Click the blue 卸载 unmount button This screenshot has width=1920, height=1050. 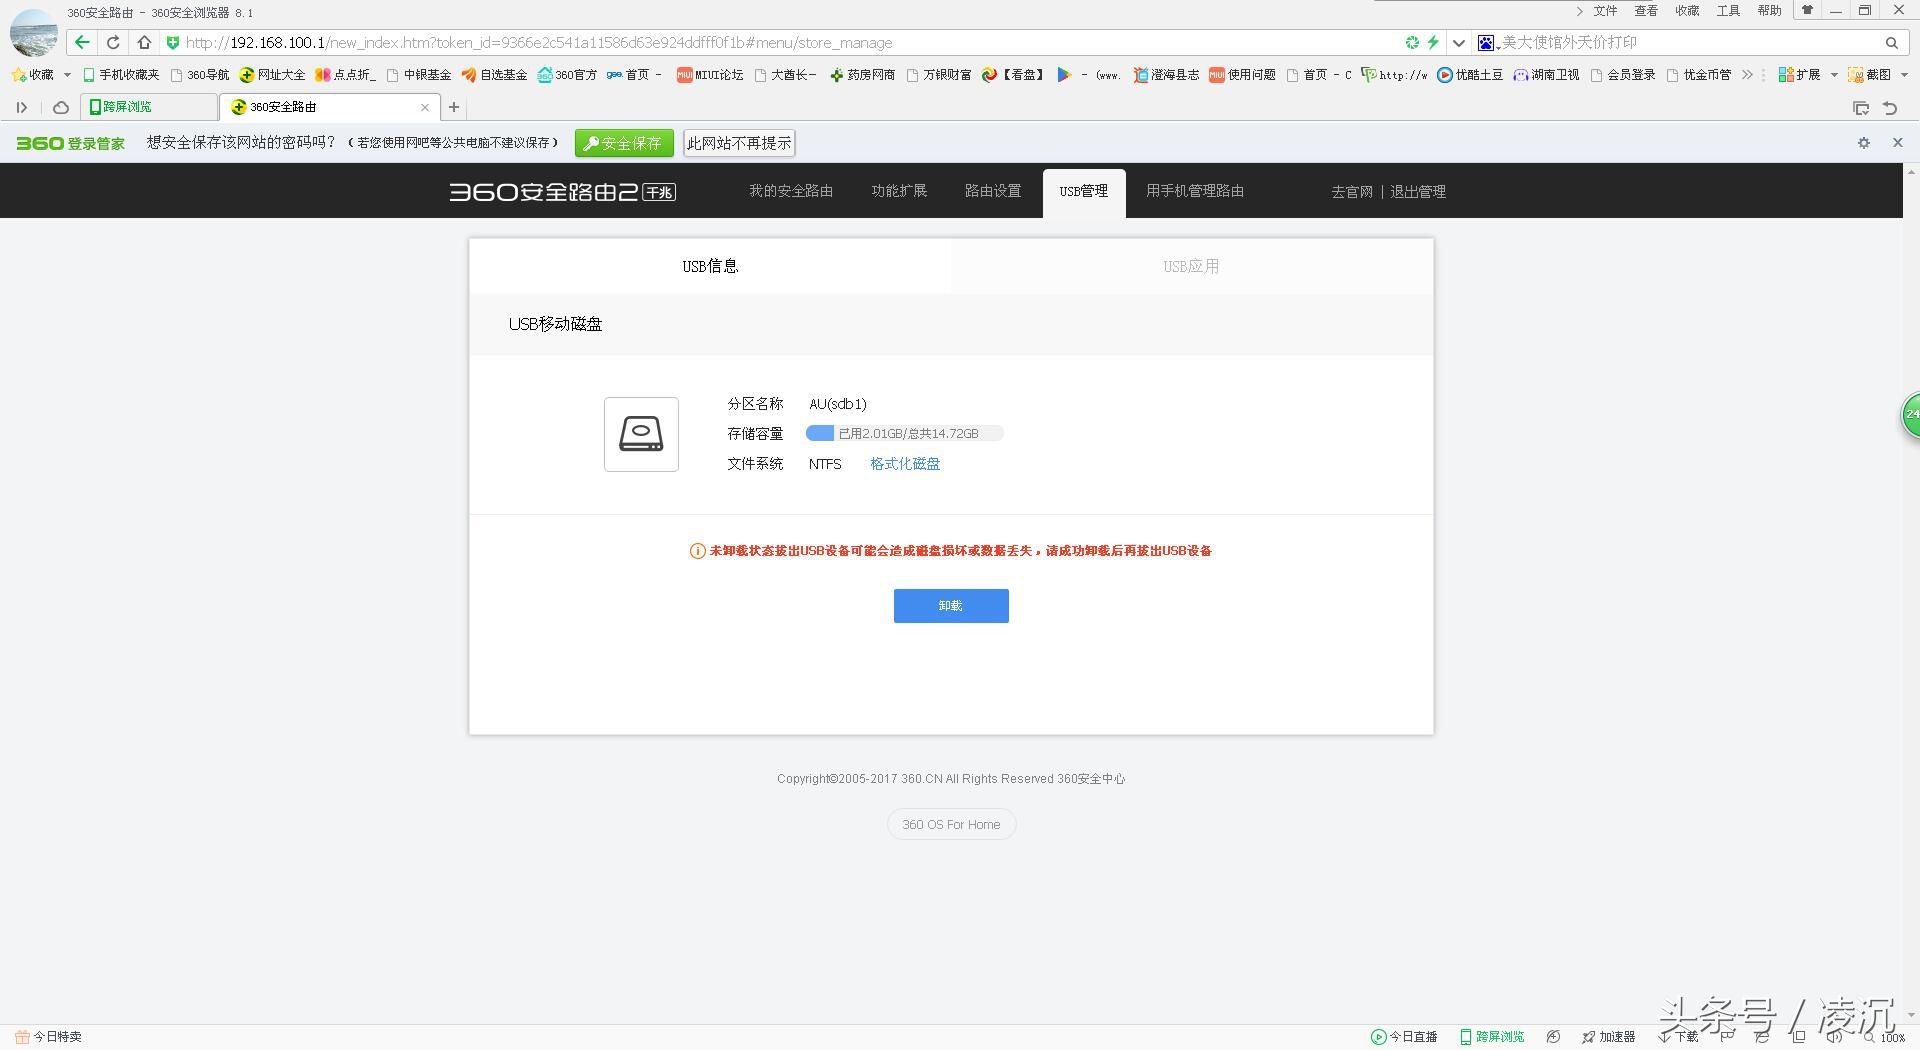951,606
